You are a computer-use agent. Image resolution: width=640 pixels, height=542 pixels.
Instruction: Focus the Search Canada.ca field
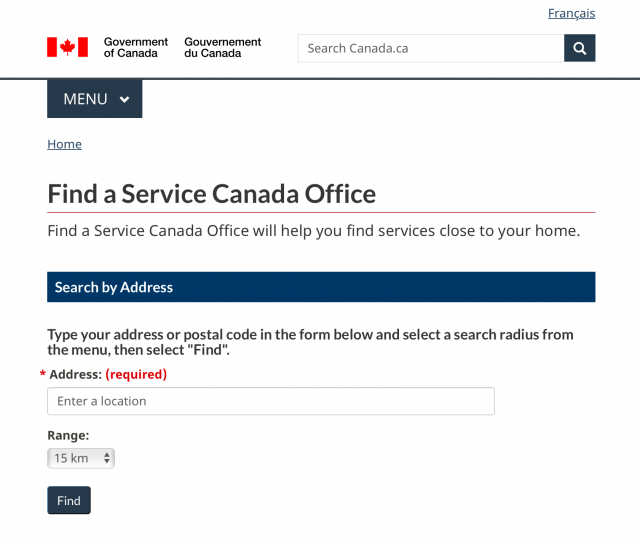click(x=431, y=48)
